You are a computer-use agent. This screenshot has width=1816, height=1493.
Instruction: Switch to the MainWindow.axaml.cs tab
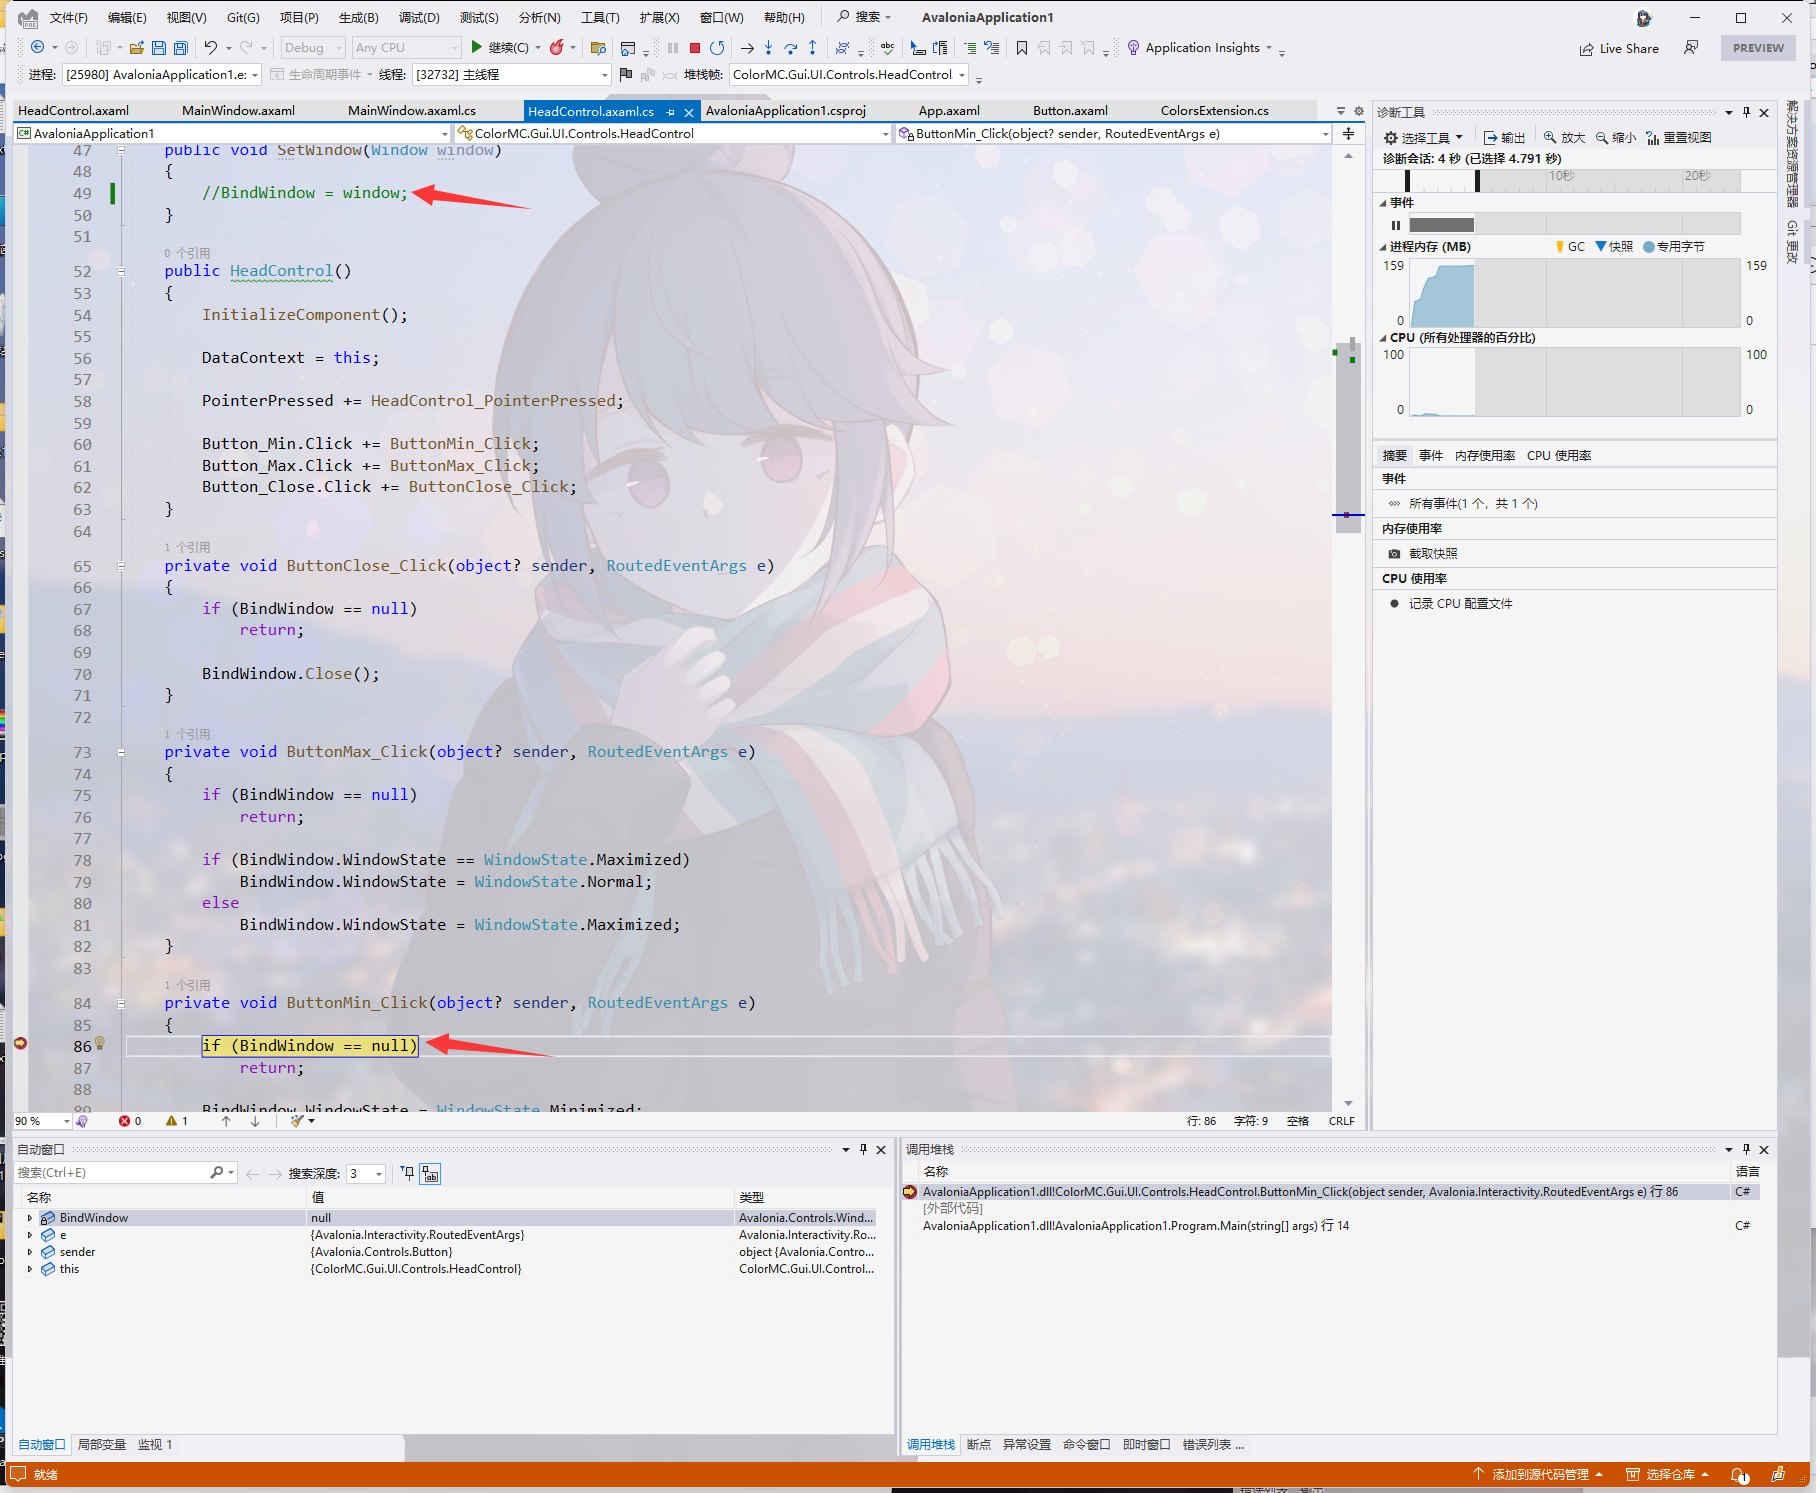(x=412, y=110)
